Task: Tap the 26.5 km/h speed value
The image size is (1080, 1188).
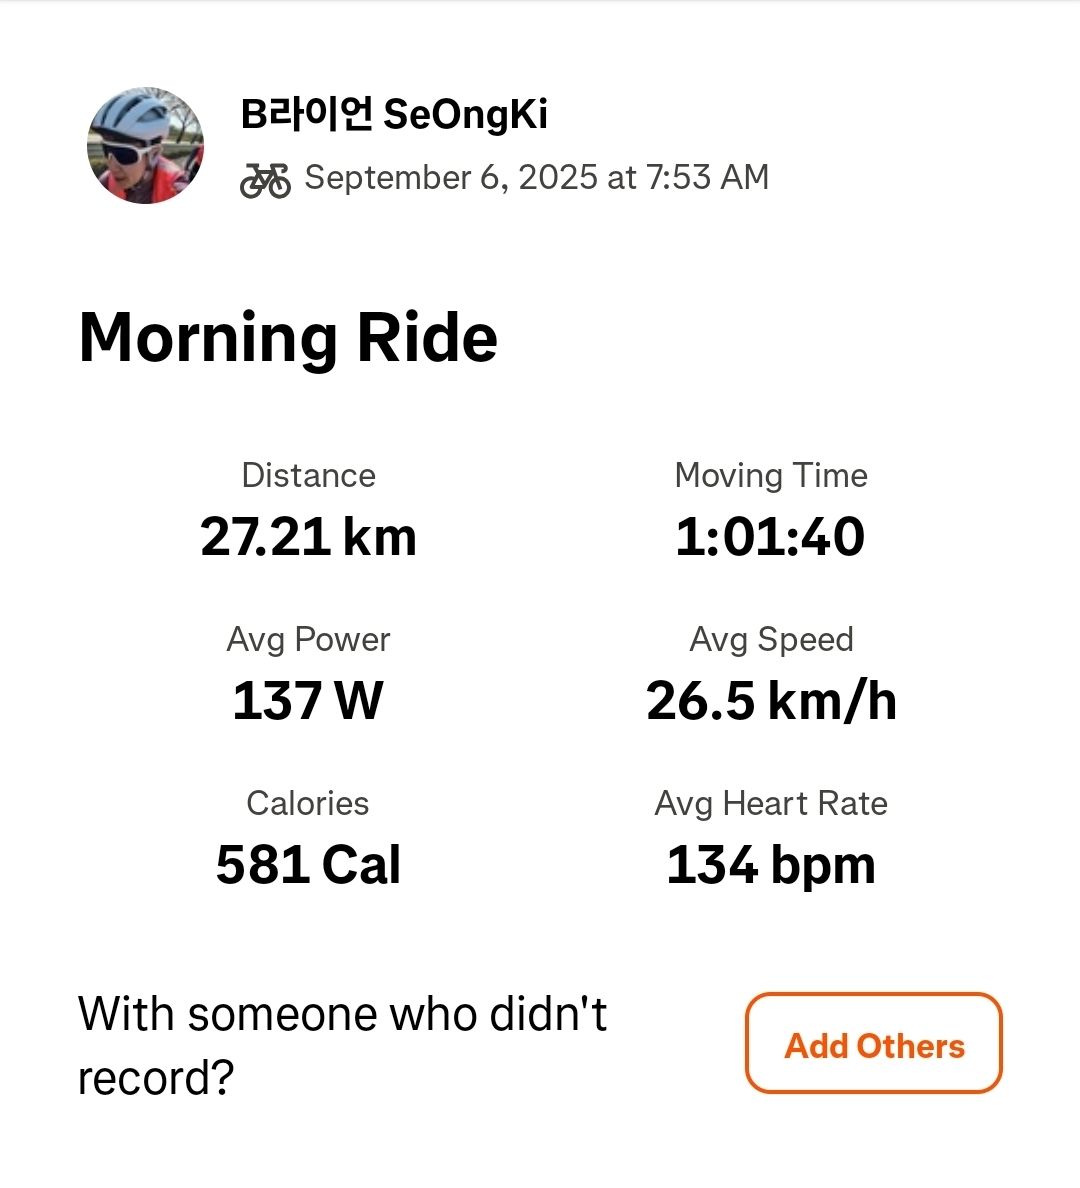Action: click(771, 701)
